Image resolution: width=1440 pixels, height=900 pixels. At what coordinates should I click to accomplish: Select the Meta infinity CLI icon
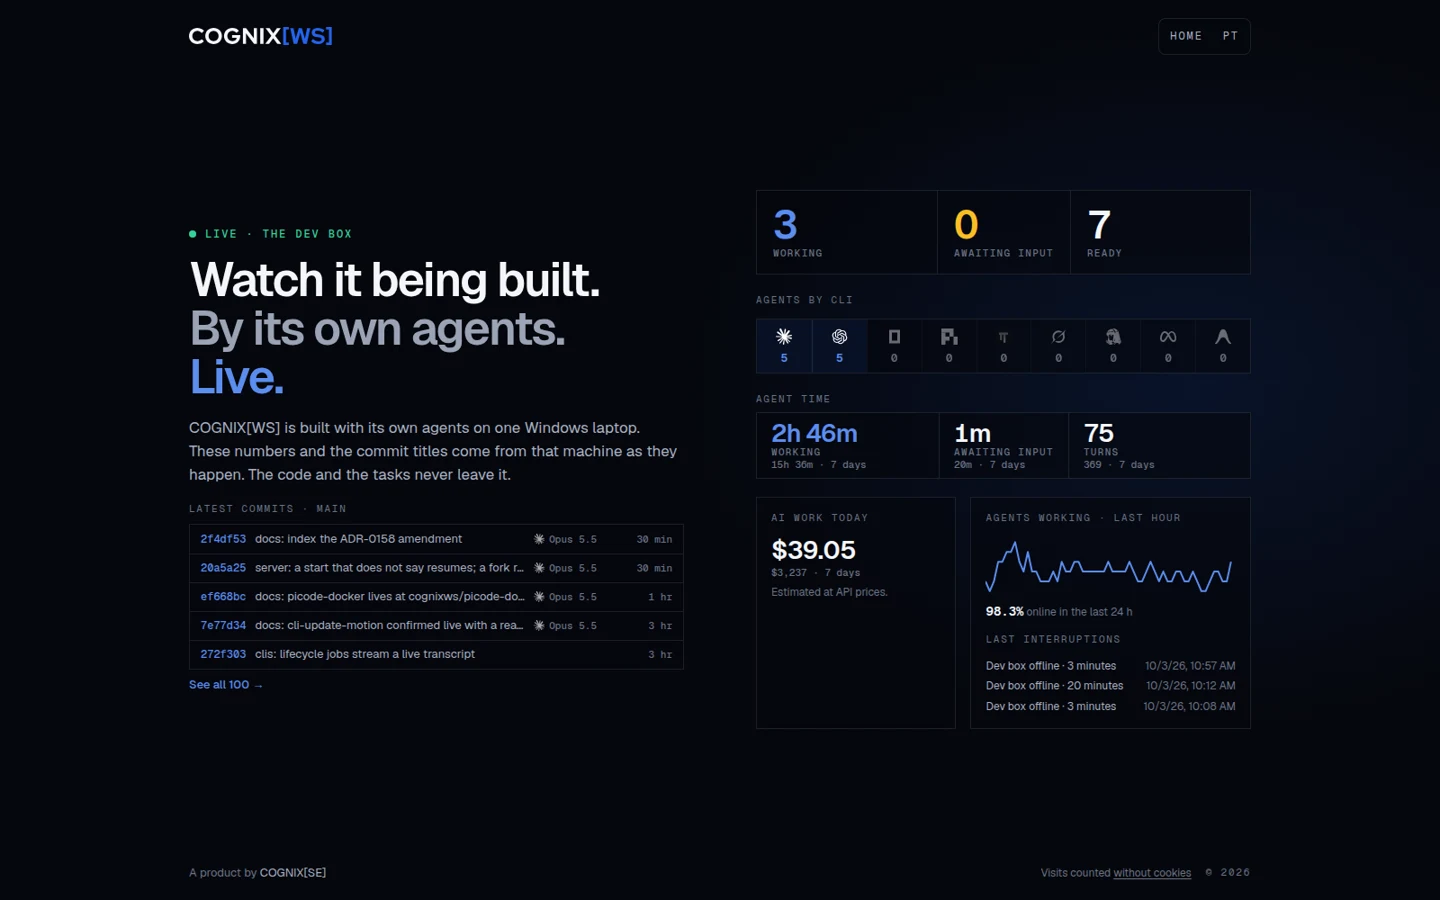click(1168, 337)
